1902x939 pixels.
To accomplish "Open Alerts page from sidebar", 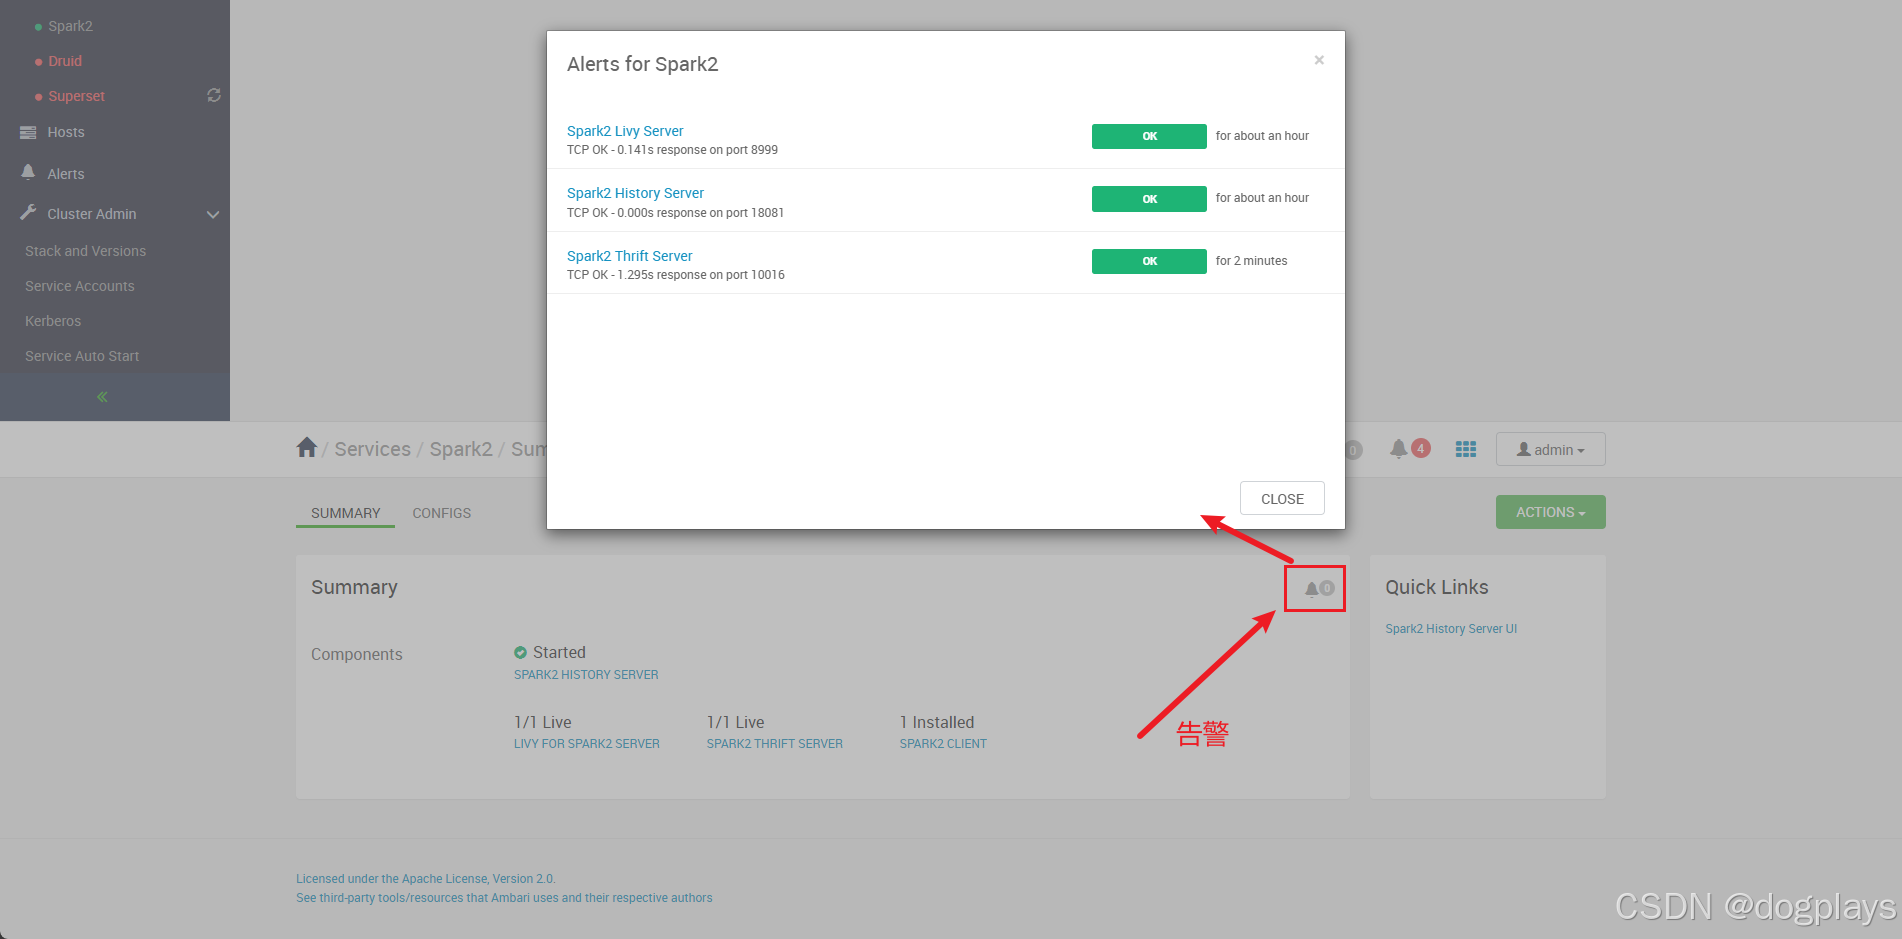I will tap(66, 174).
